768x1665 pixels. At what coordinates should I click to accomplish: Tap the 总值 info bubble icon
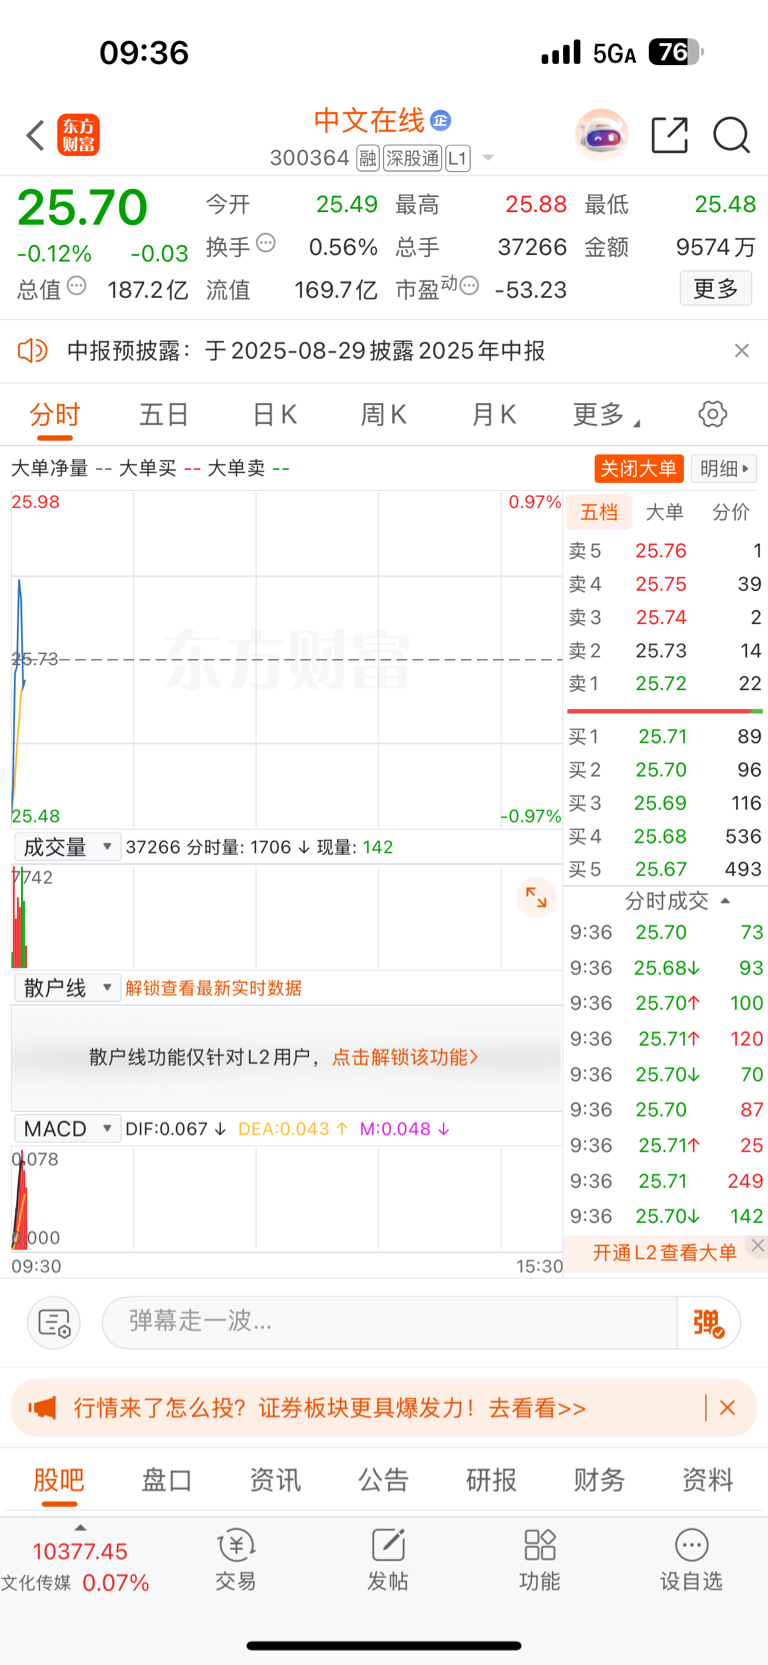[x=76, y=286]
